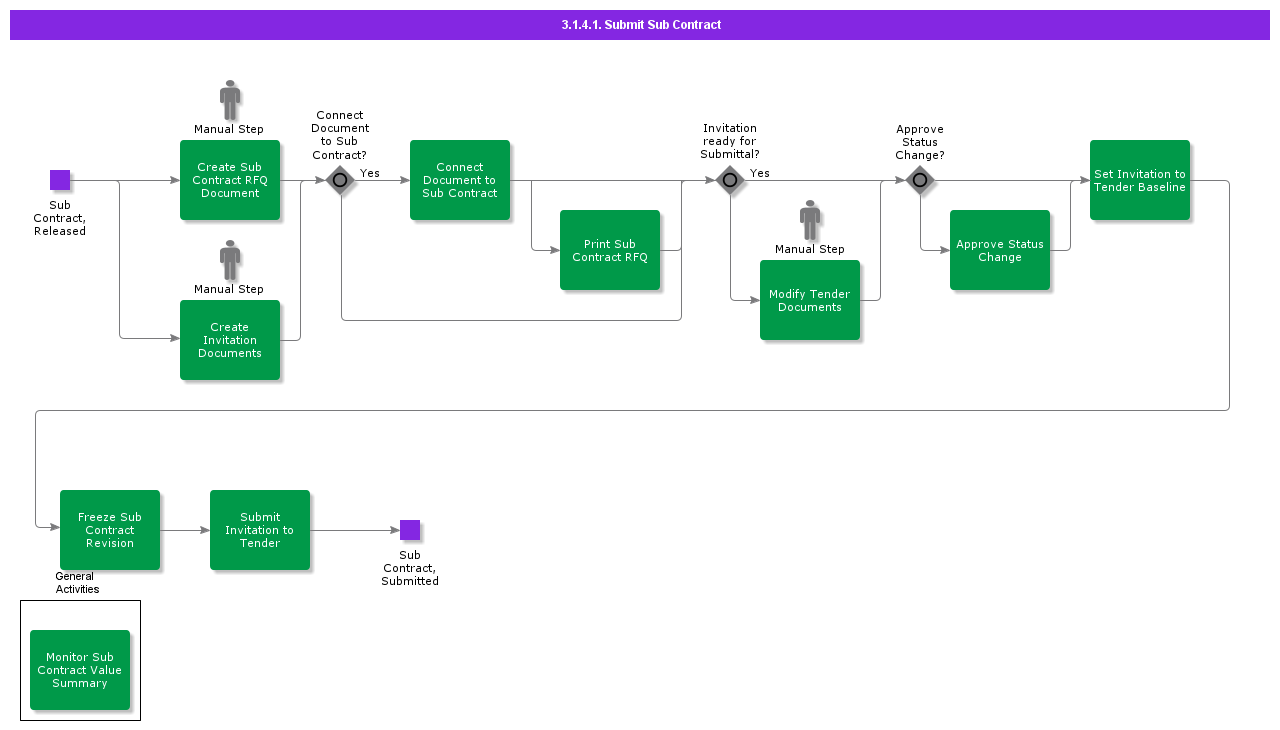Select the Invitation ready for Submittal gateway diamond
The image size is (1280, 730).
[730, 180]
